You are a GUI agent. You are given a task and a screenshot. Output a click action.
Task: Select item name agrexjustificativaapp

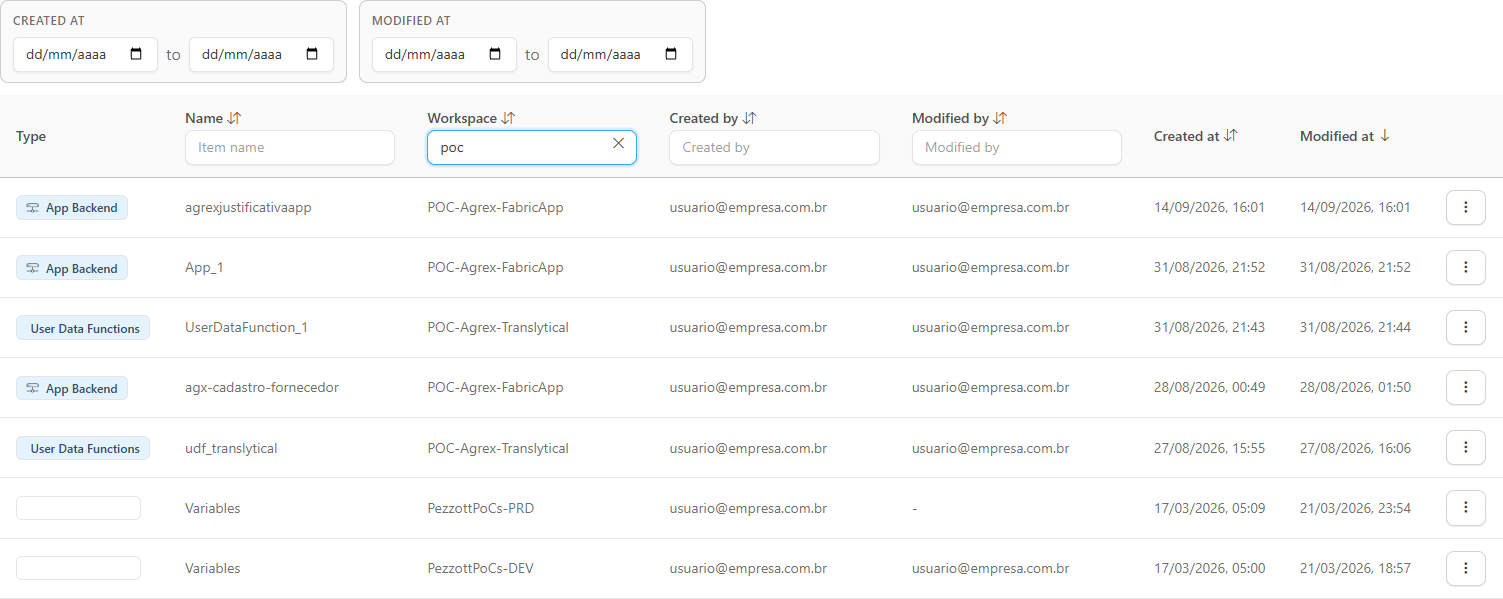pos(249,207)
